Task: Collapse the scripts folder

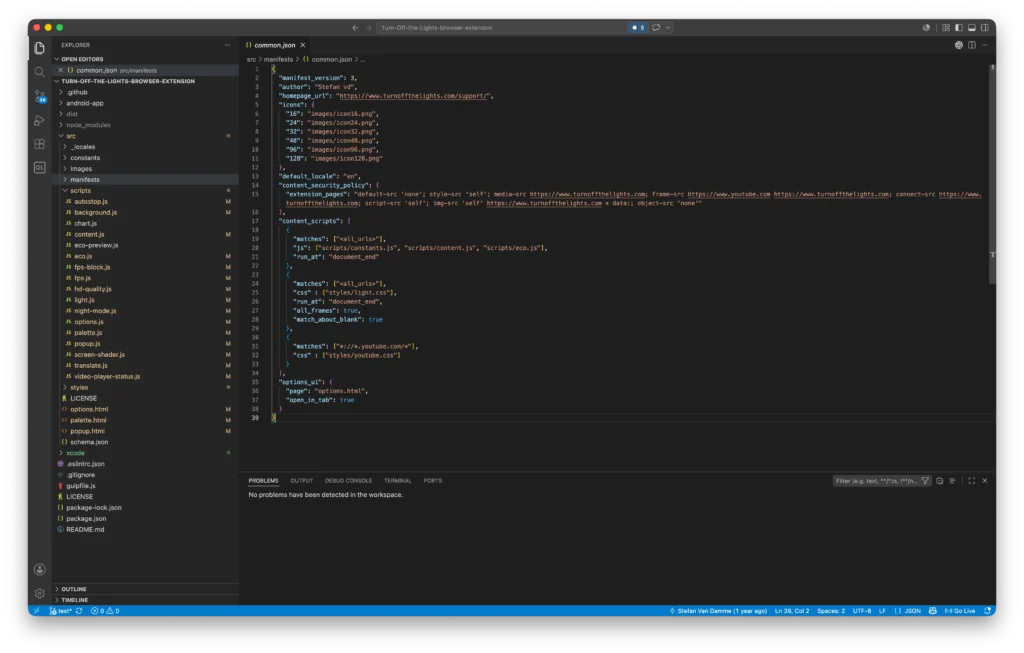Action: pos(145,191)
